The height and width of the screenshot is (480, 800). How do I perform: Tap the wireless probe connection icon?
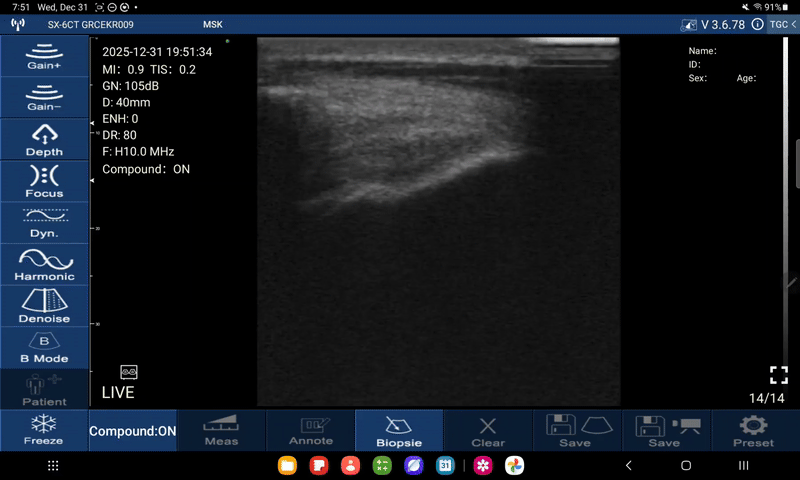coord(18,24)
